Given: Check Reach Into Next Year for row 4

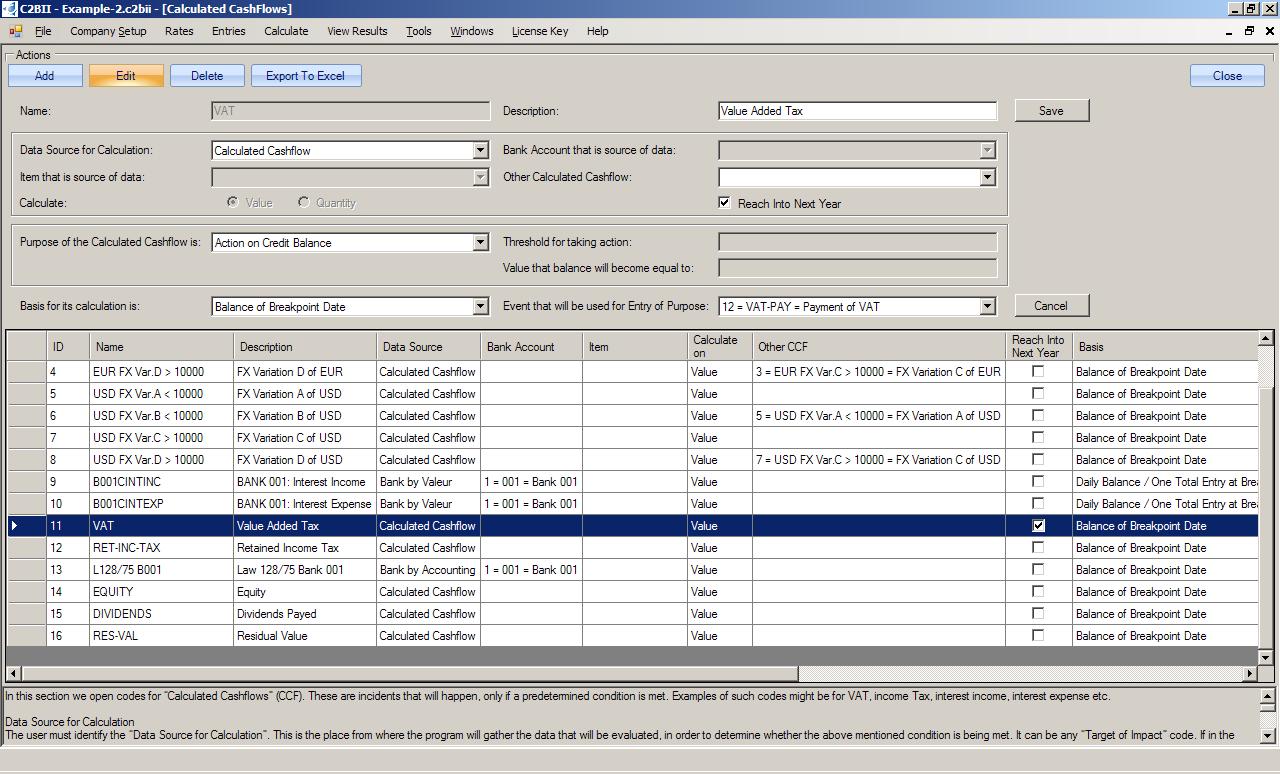Looking at the screenshot, I should coord(1038,371).
